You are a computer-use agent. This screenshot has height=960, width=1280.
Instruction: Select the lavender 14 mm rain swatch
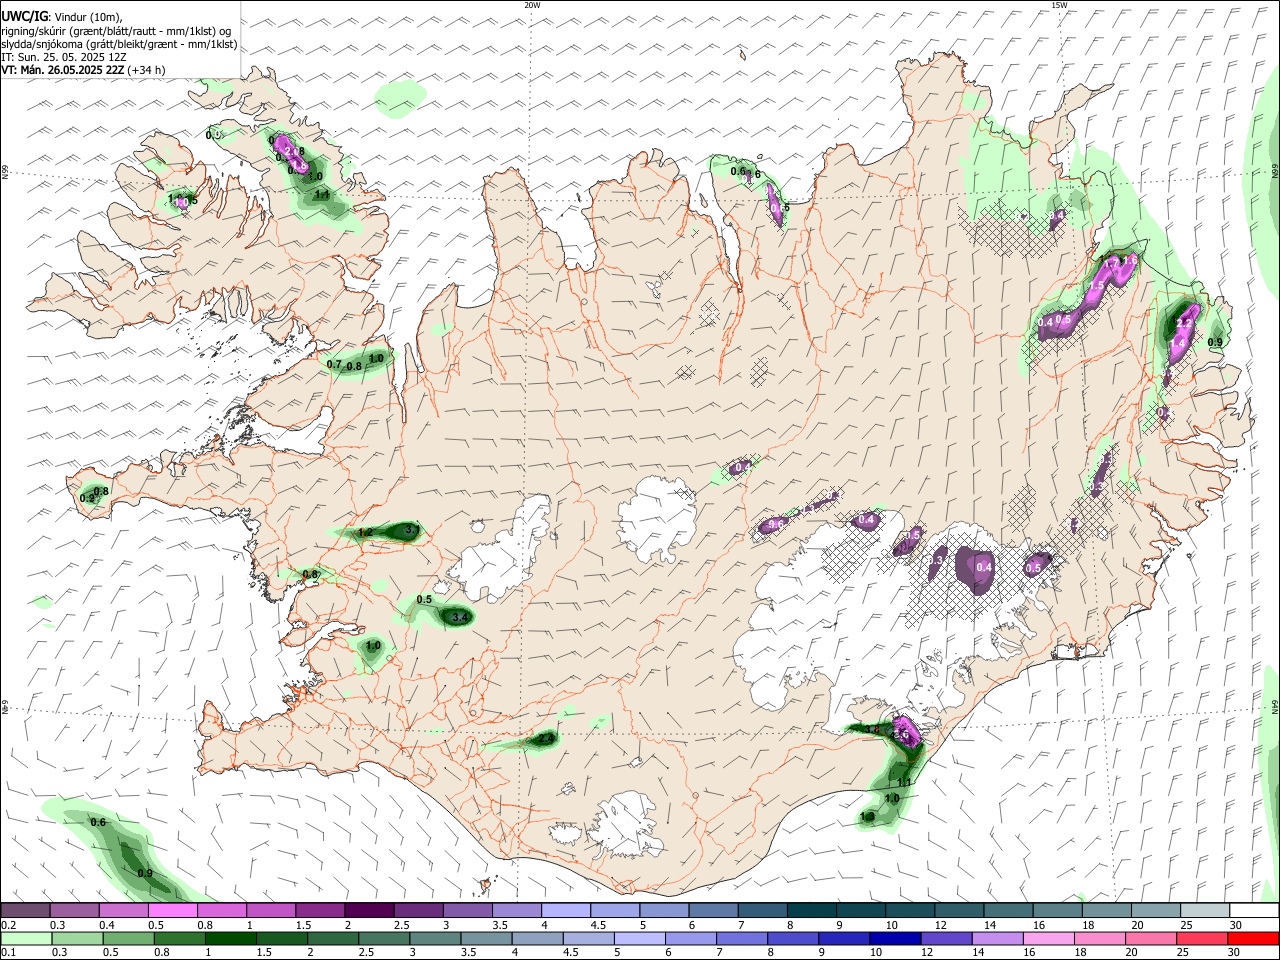pyautogui.click(x=997, y=938)
